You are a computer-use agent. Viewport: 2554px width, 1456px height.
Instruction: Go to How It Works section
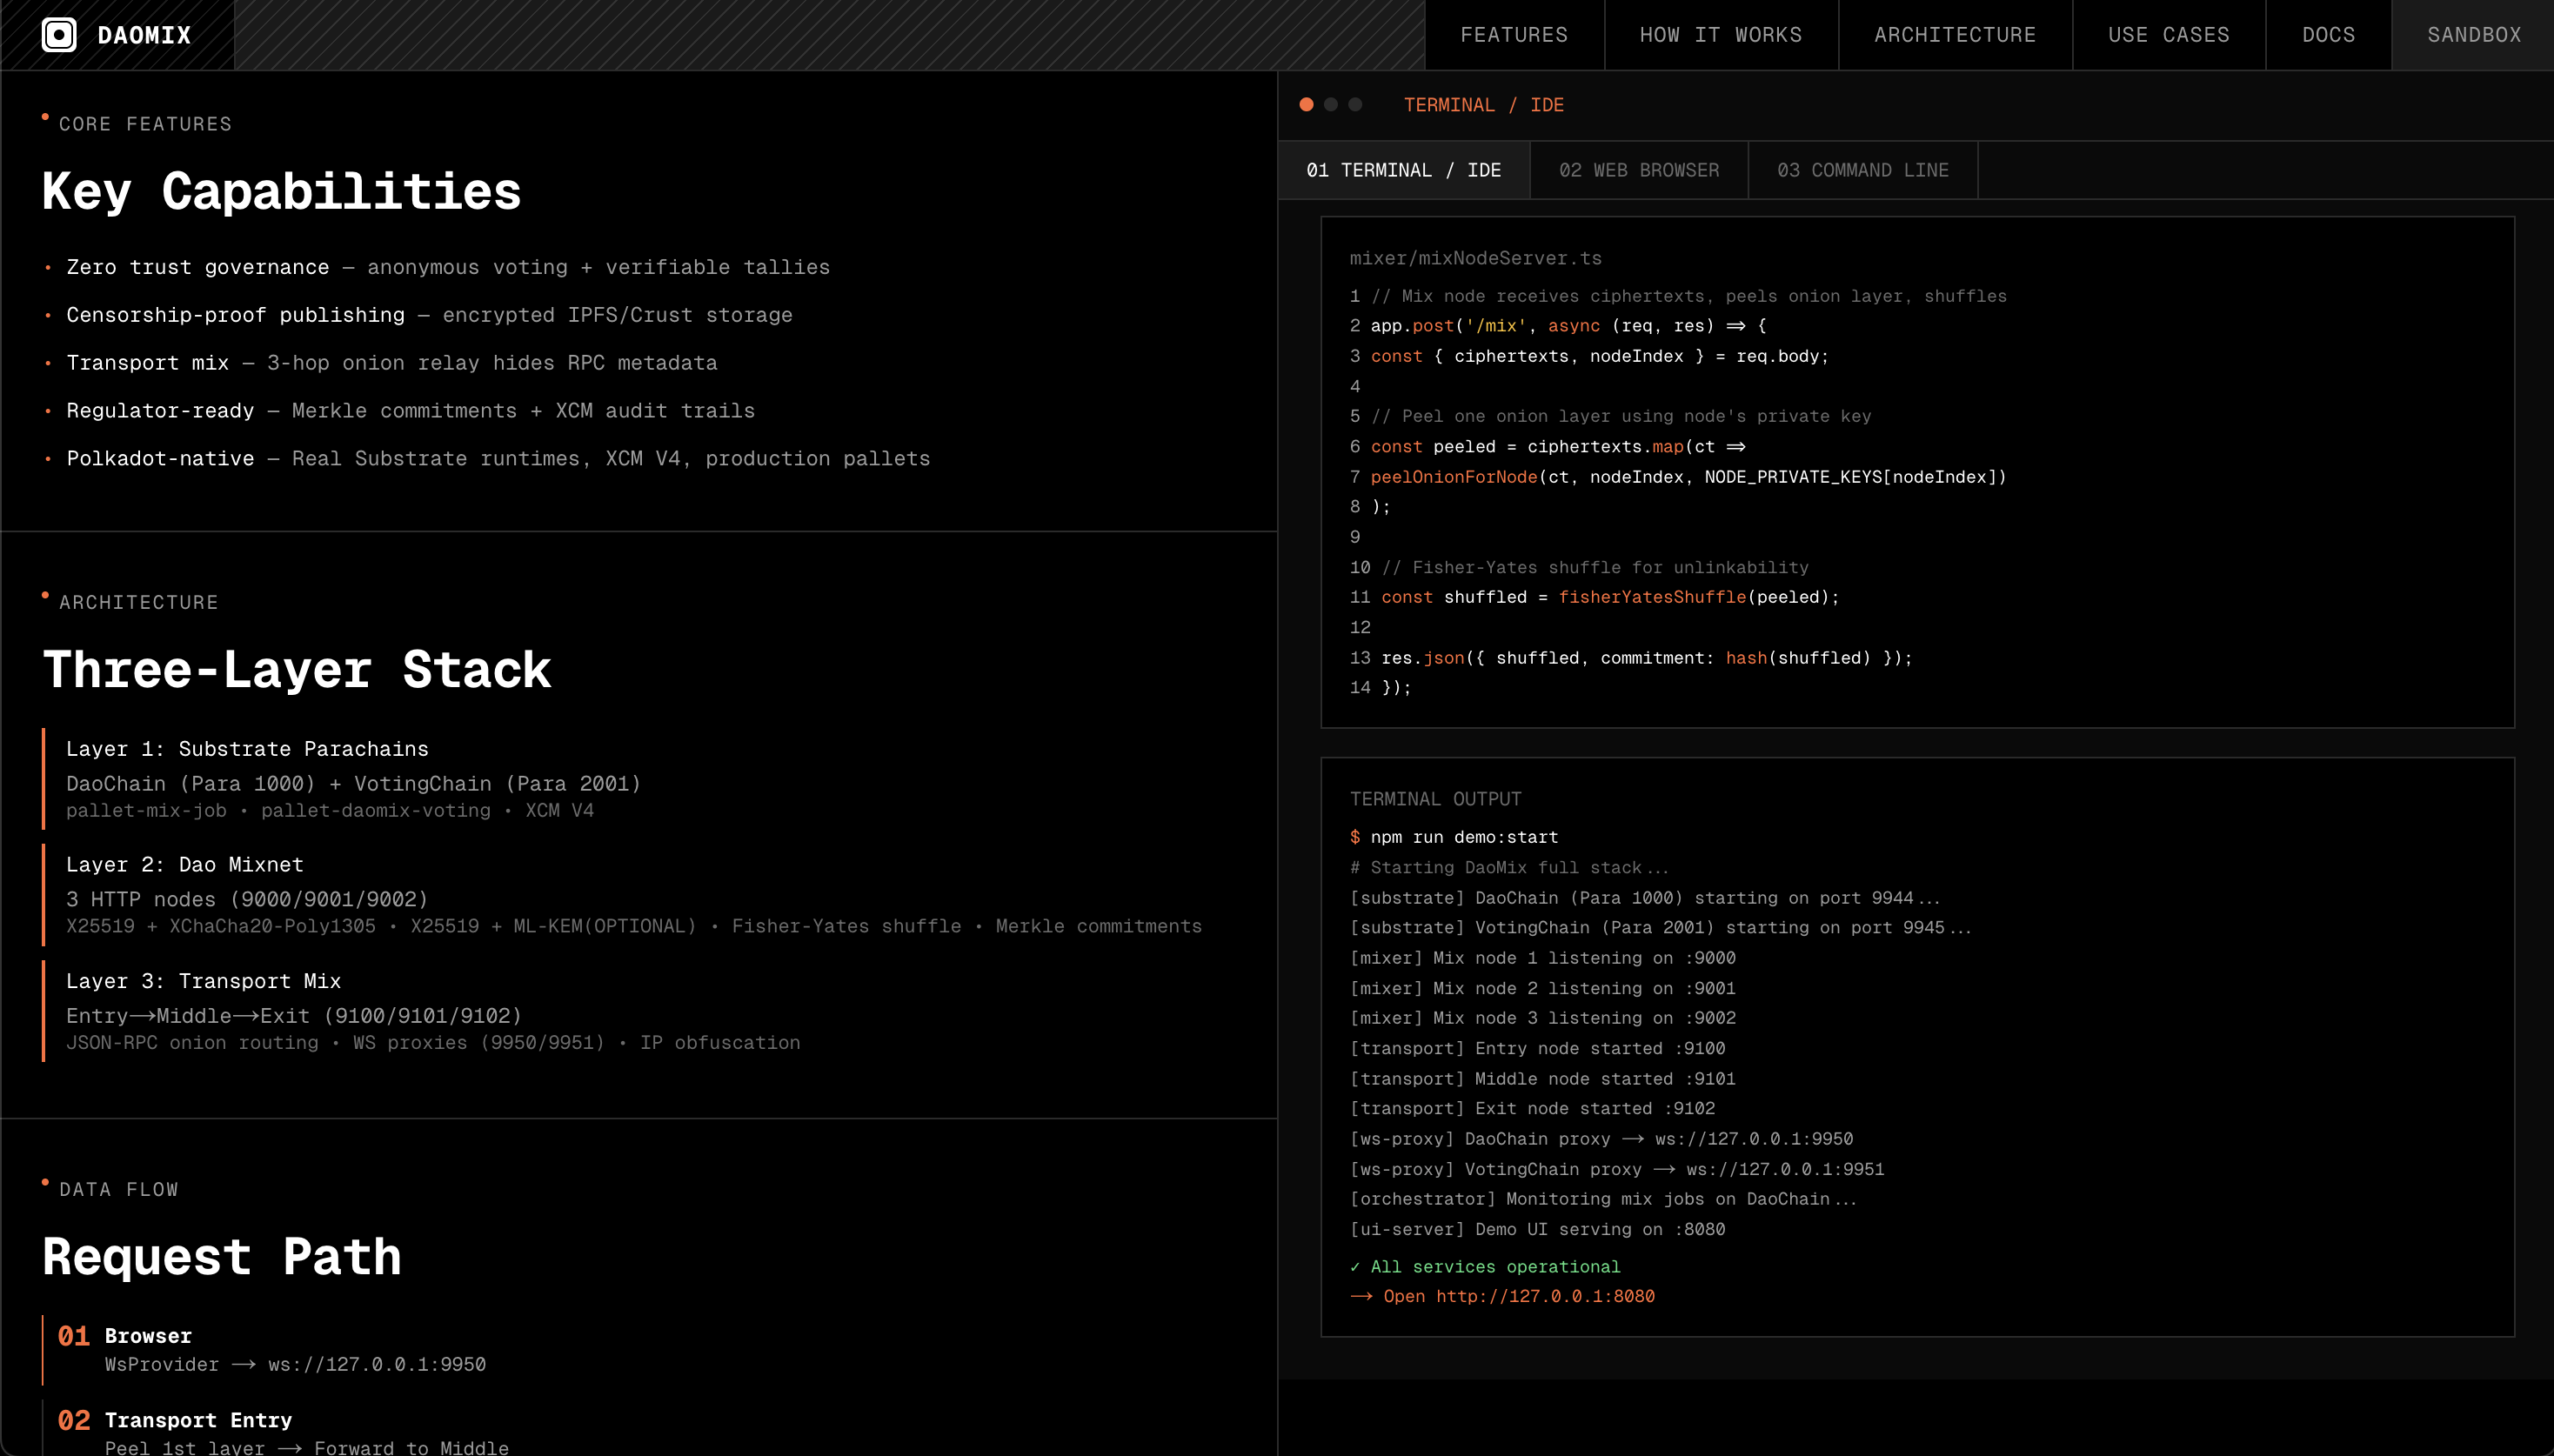(x=1720, y=35)
